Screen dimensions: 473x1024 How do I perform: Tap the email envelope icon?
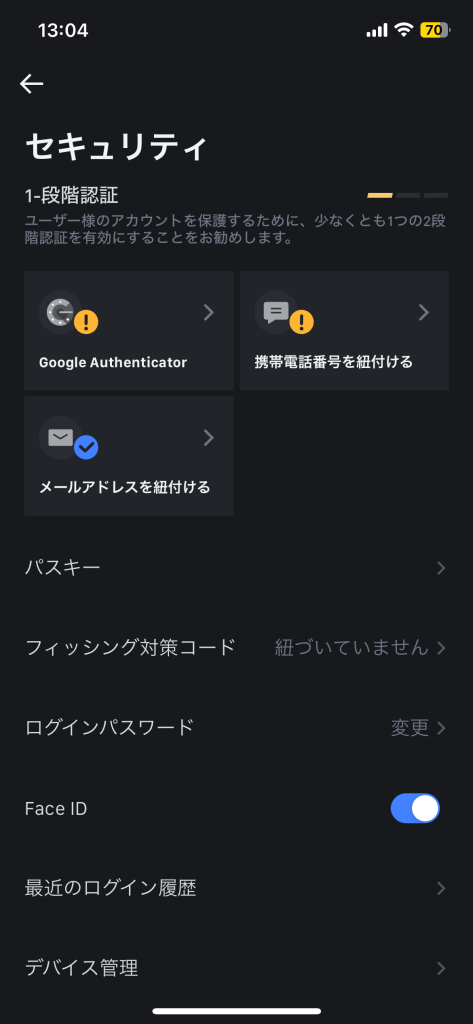click(59, 437)
